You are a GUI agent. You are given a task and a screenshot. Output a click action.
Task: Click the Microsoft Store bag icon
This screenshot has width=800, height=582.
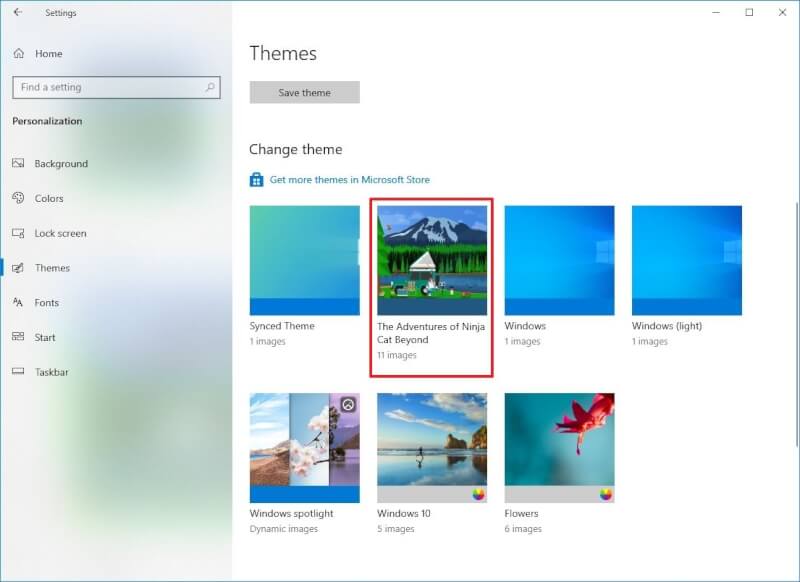[x=257, y=180]
